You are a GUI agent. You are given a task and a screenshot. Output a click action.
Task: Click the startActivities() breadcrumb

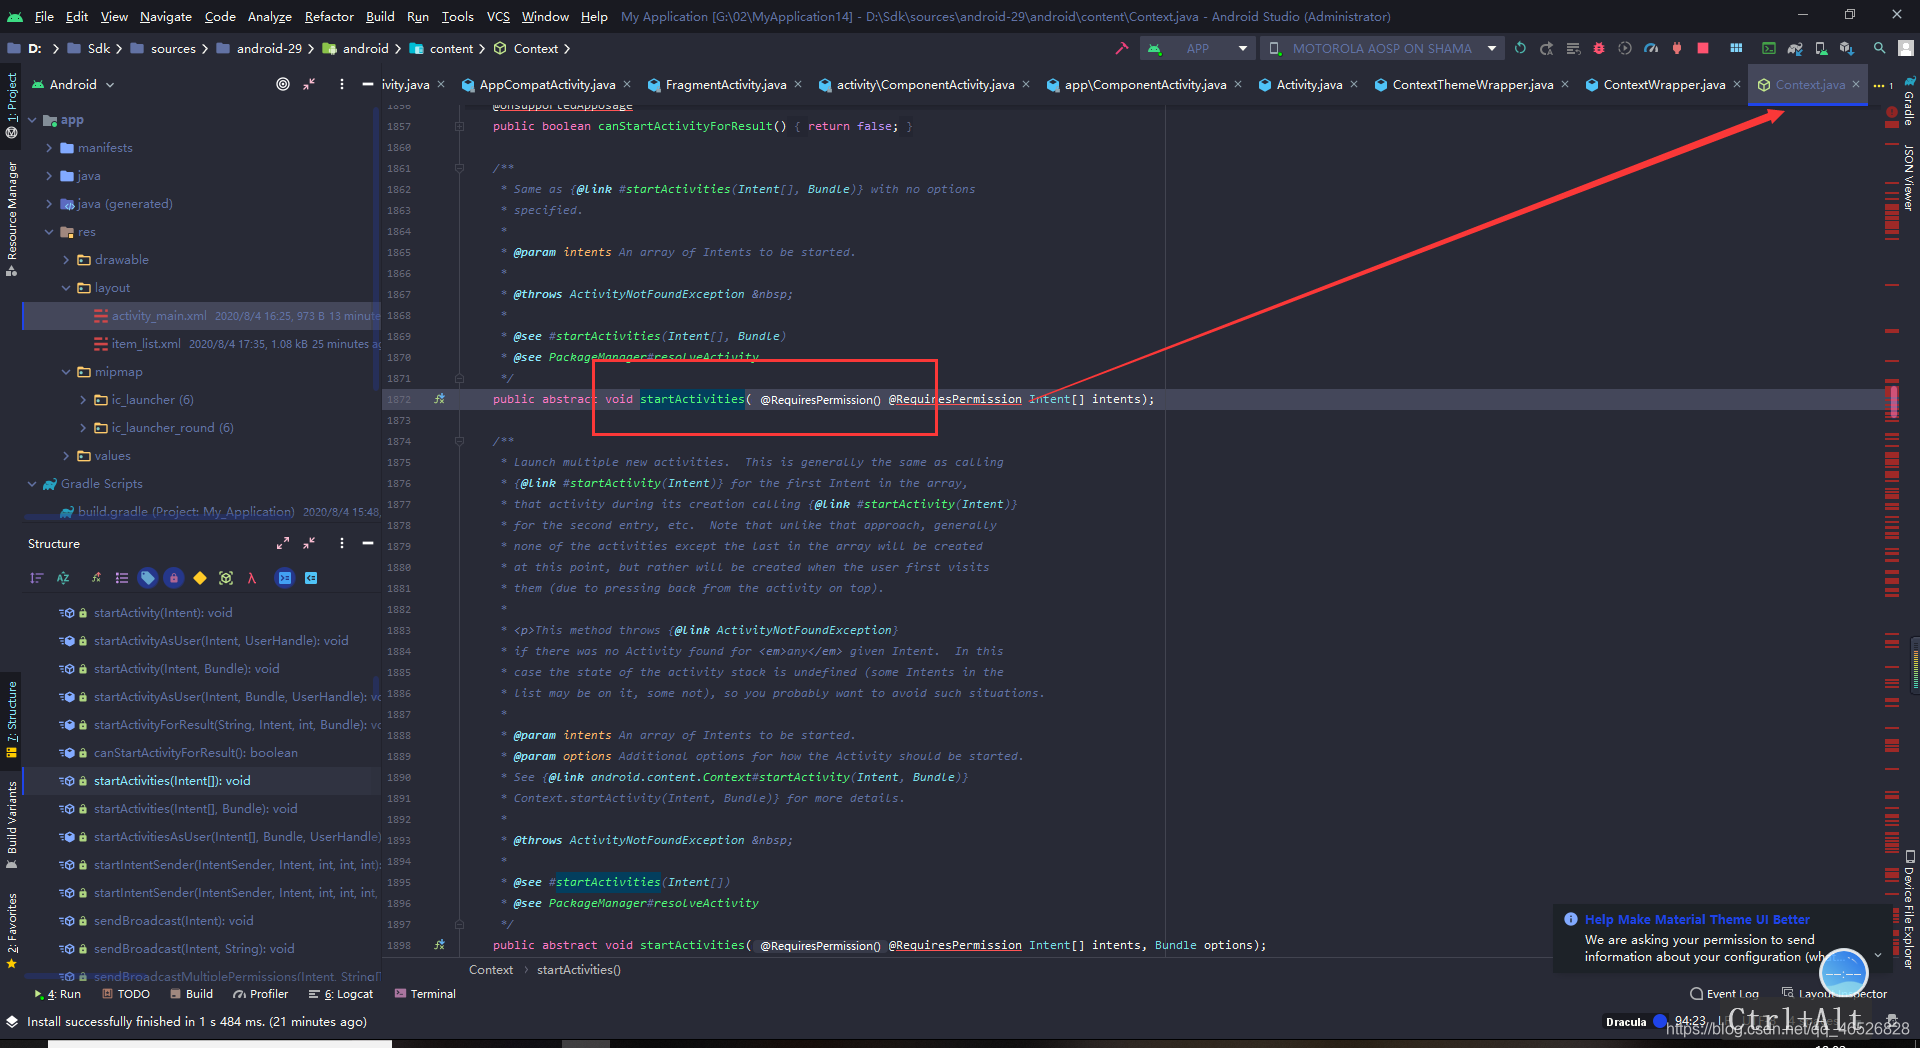pyautogui.click(x=578, y=970)
